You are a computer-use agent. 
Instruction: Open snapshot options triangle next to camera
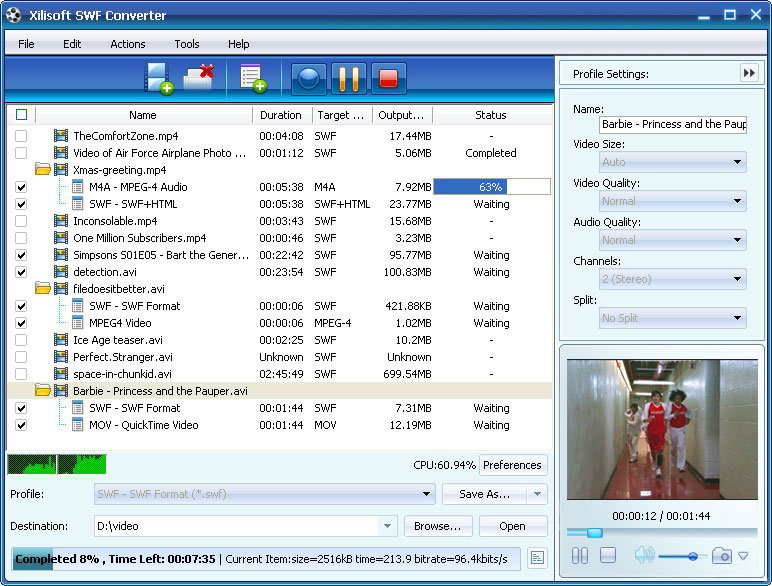(743, 556)
